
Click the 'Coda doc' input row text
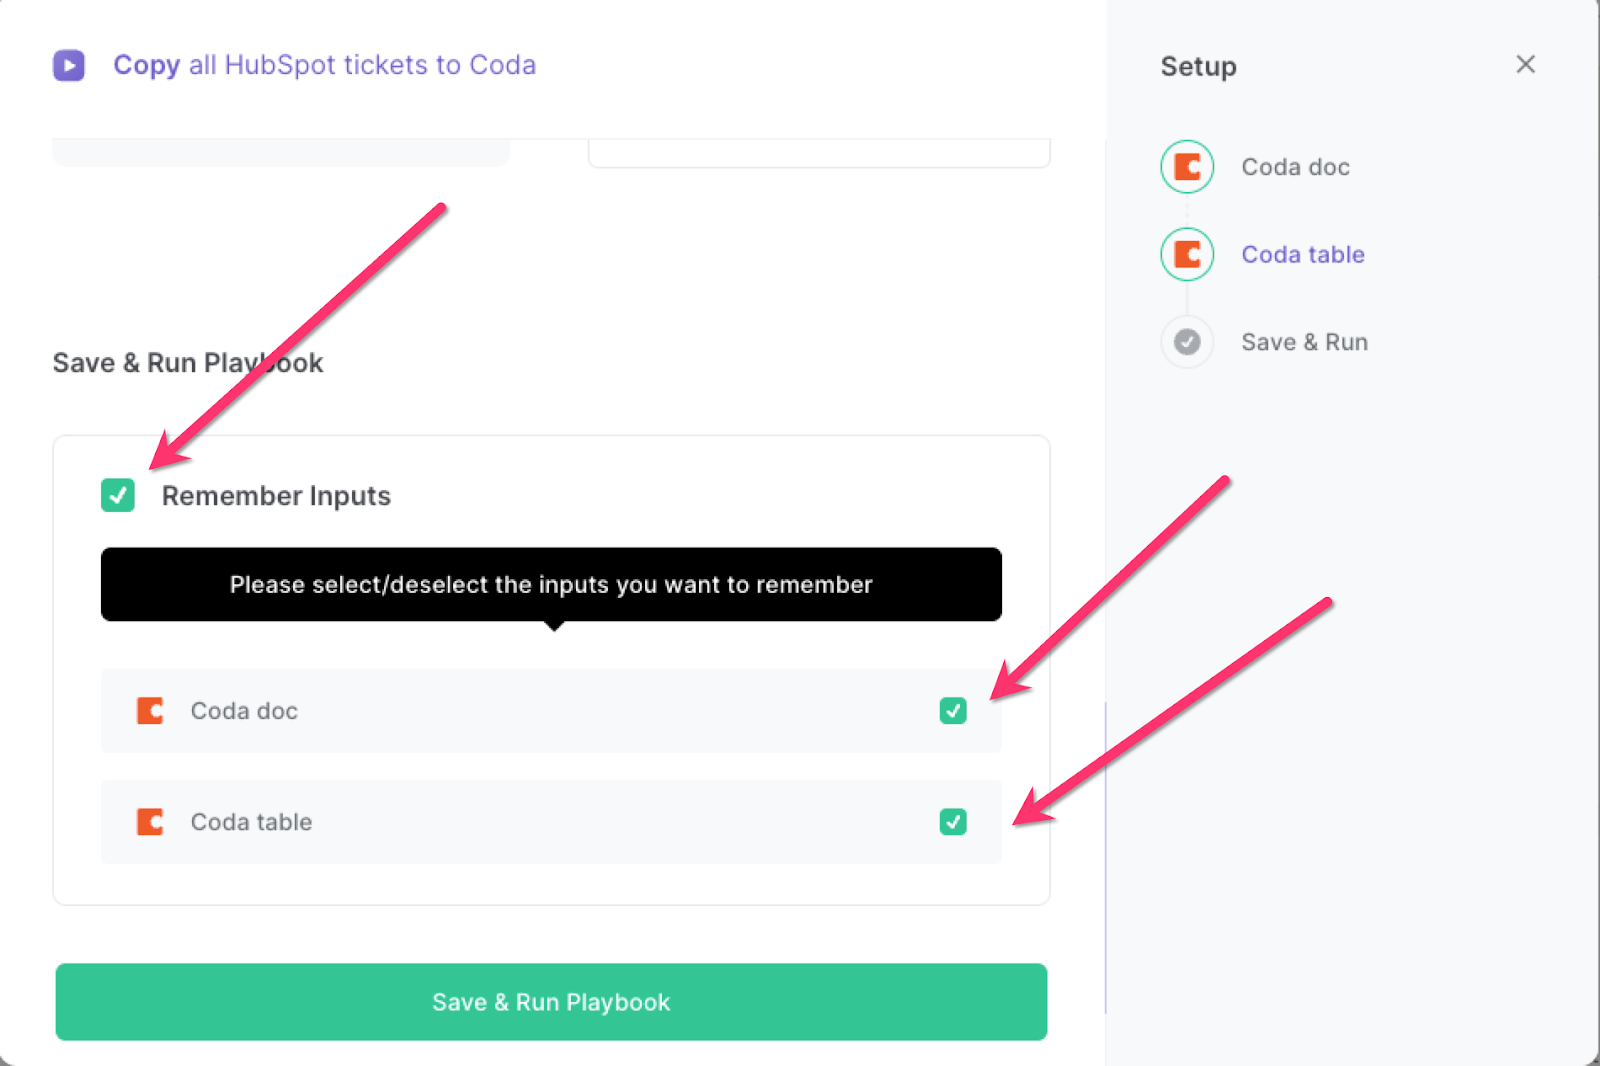tap(244, 711)
